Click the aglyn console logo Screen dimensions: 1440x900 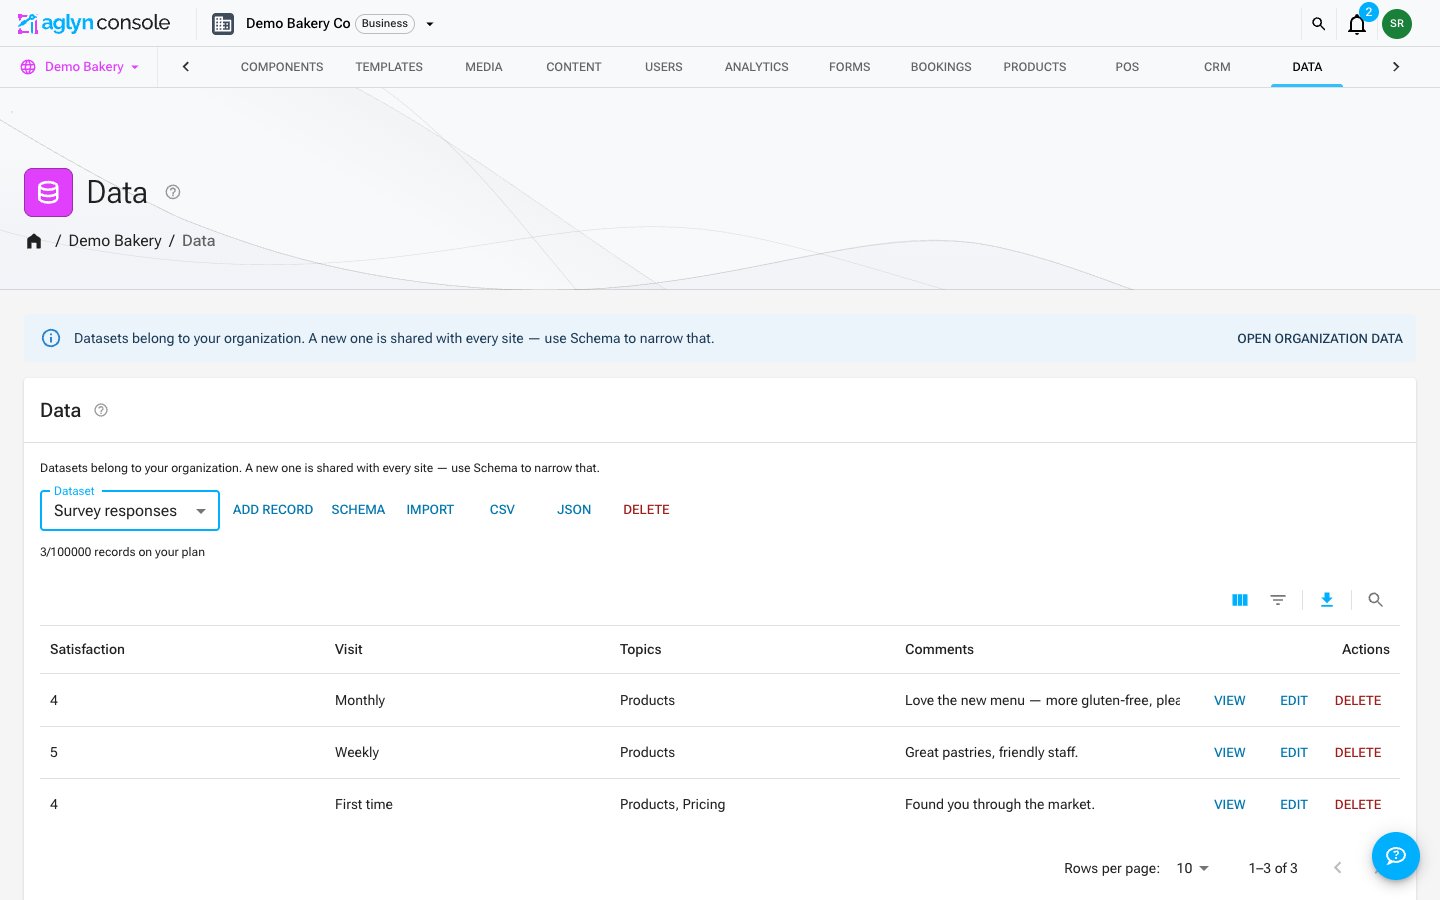coord(94,23)
